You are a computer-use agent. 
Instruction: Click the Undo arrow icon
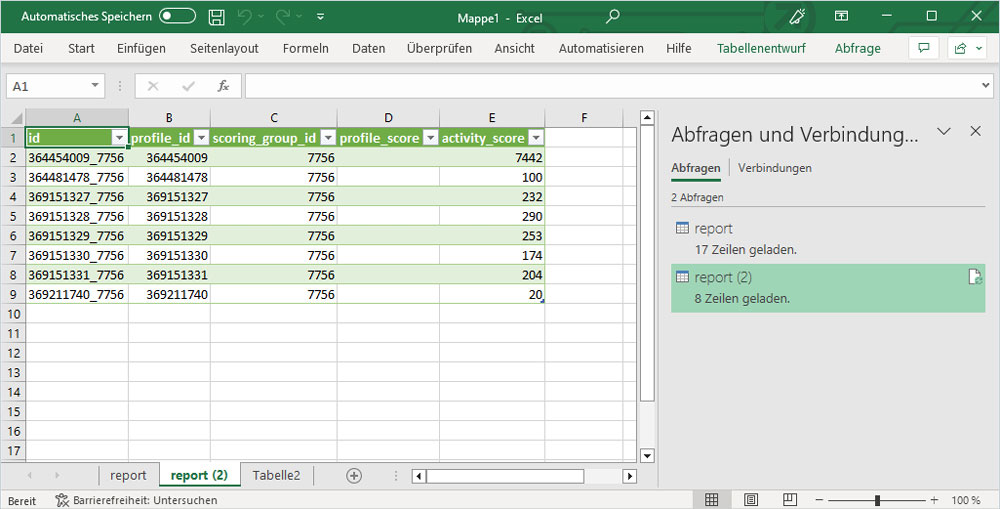pyautogui.click(x=245, y=17)
